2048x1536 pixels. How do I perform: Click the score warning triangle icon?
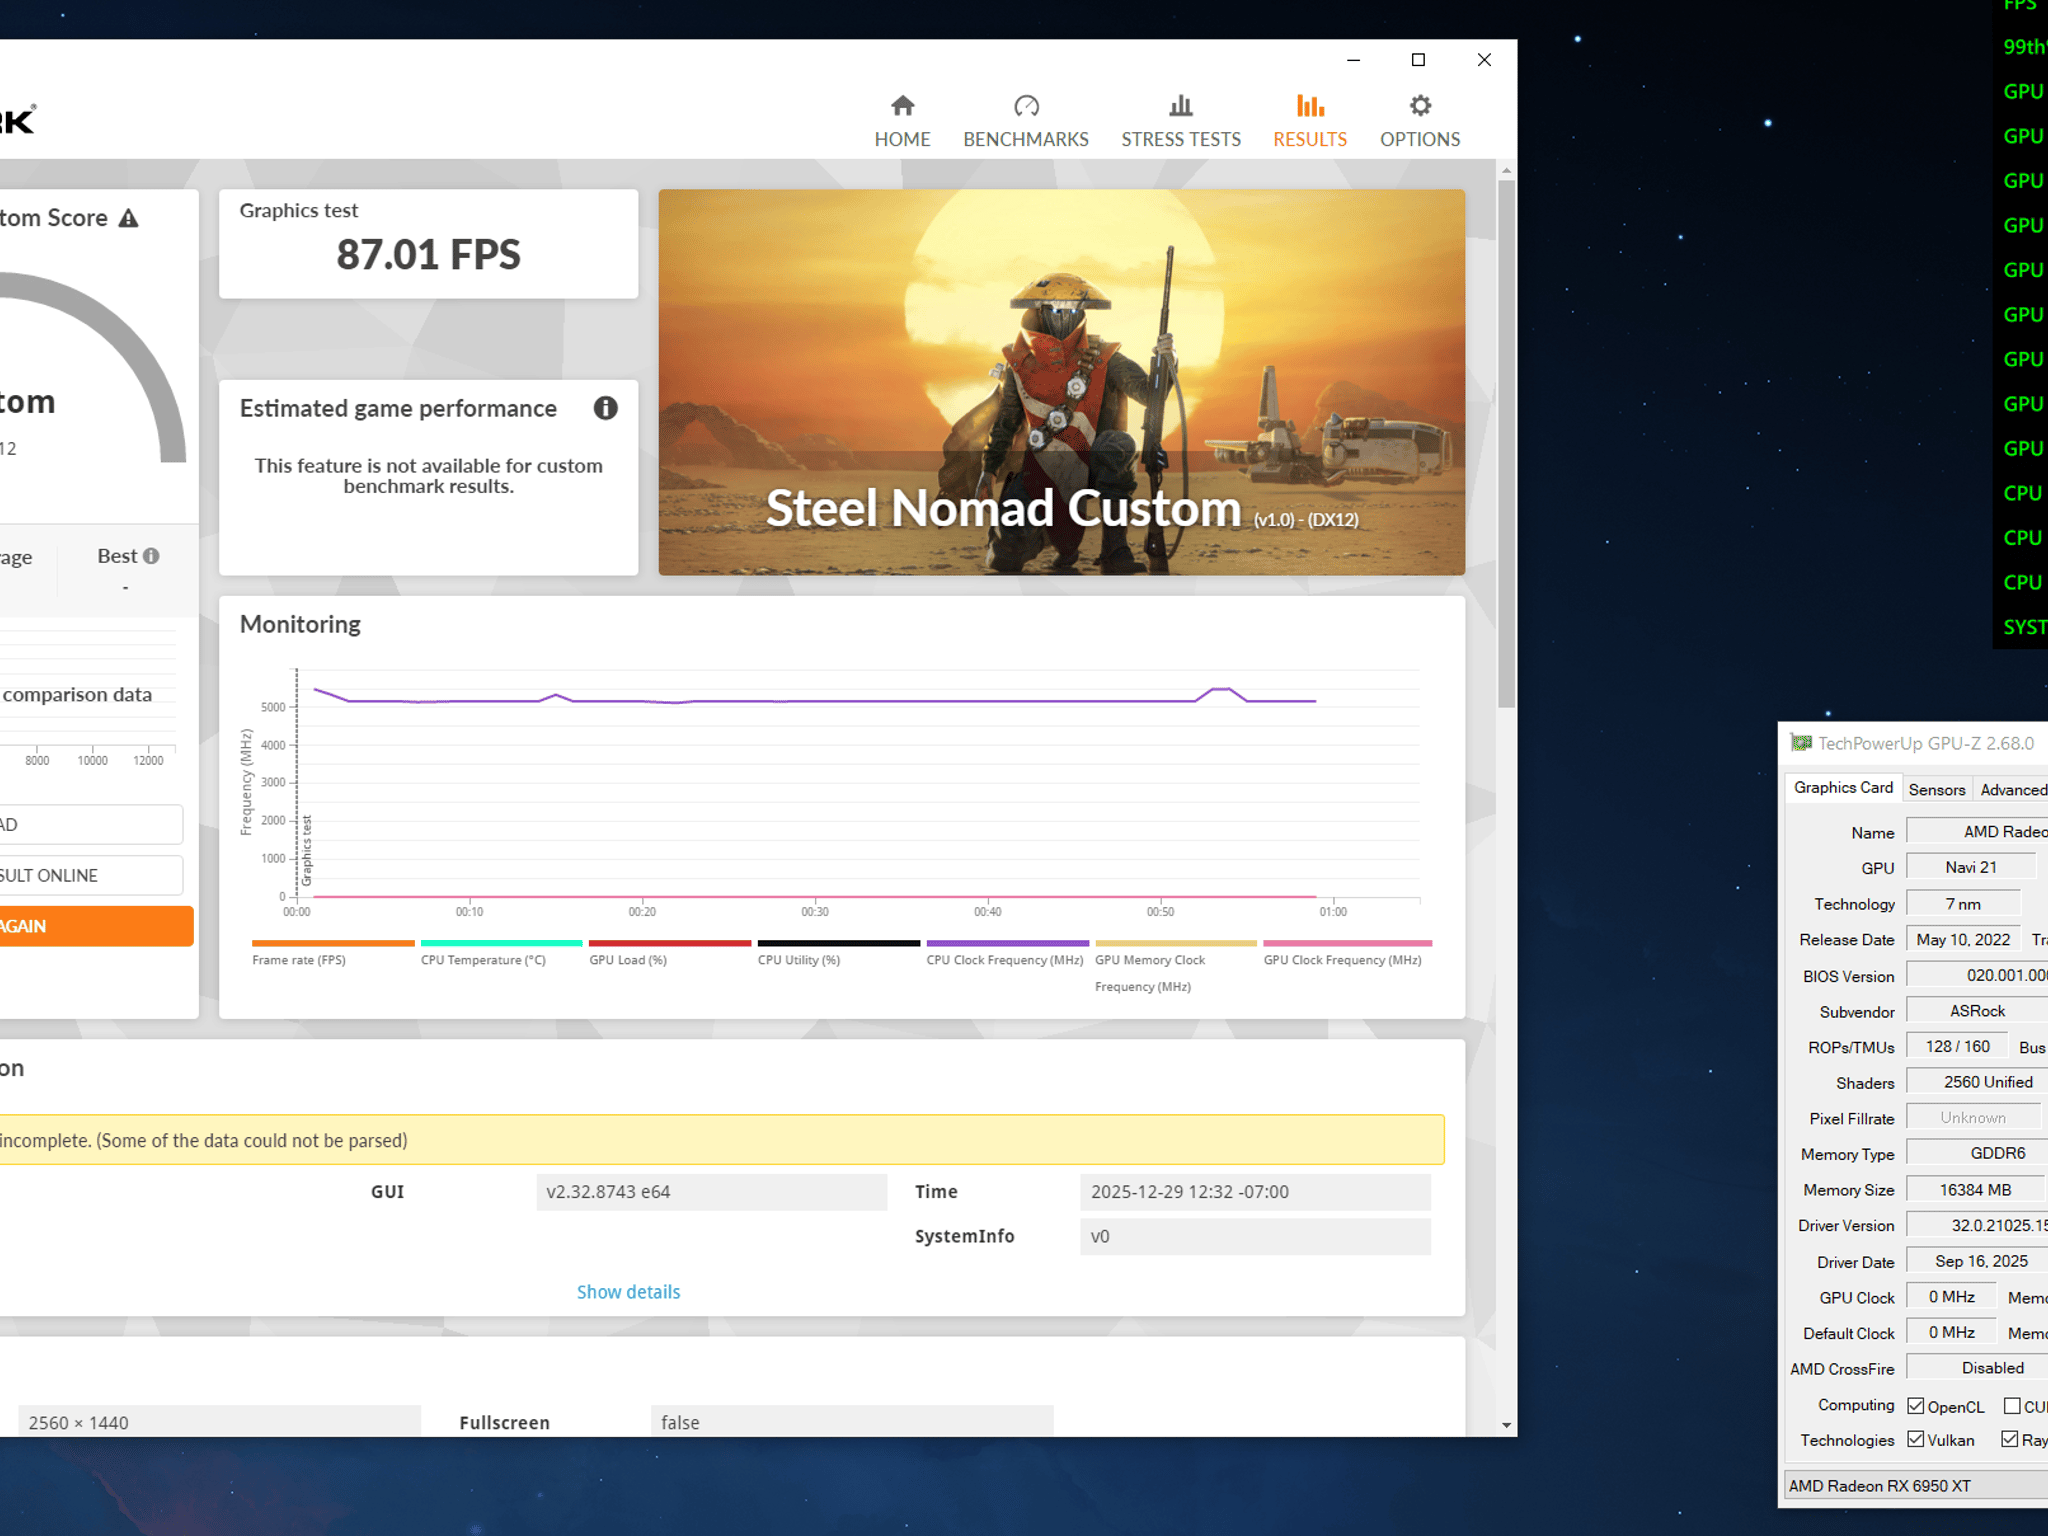click(128, 218)
